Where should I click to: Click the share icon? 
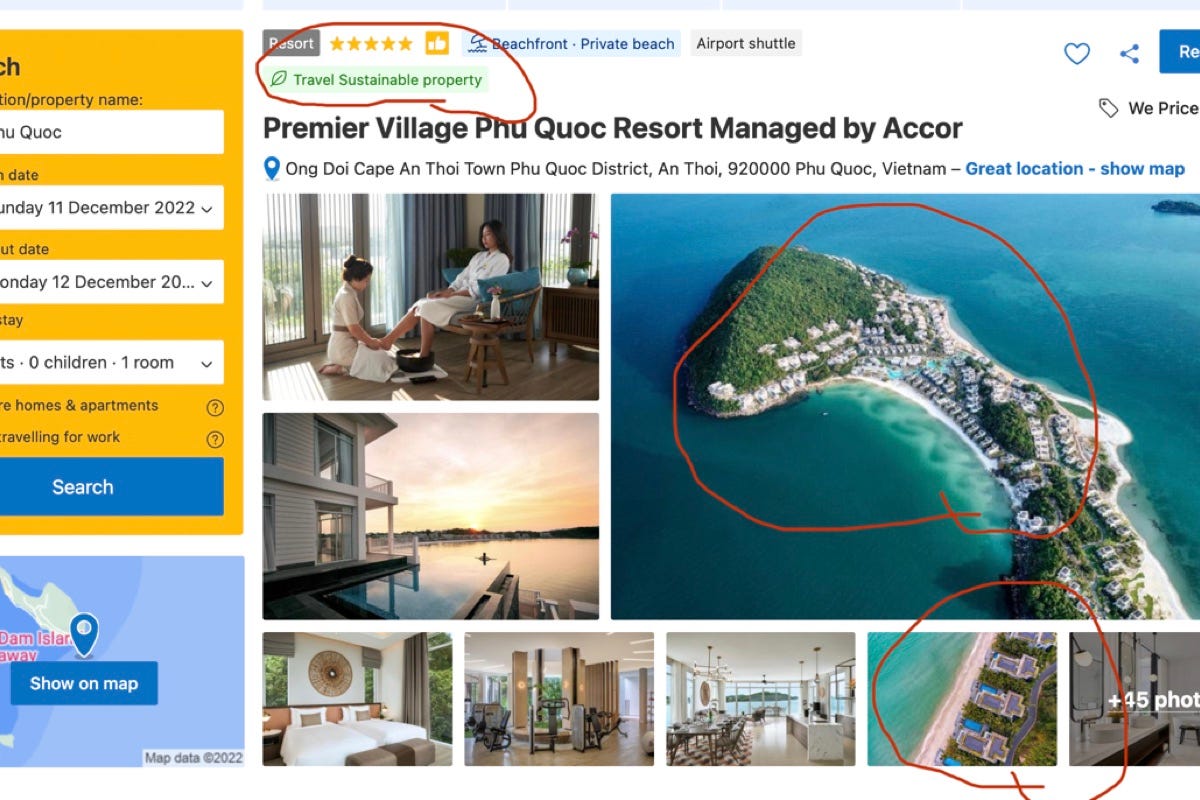coord(1130,54)
